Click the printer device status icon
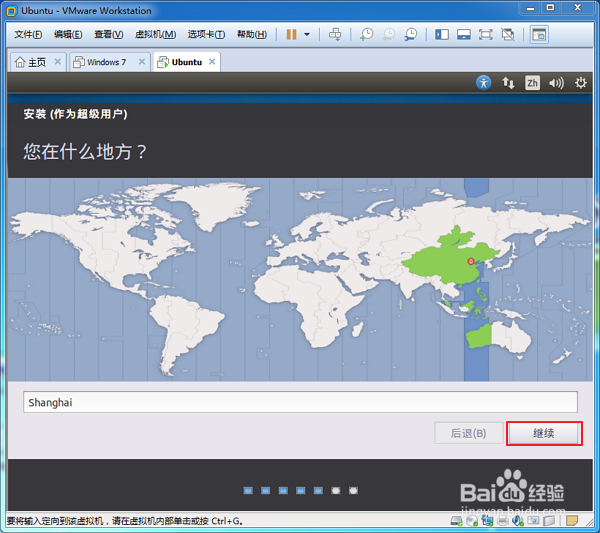 pos(502,521)
